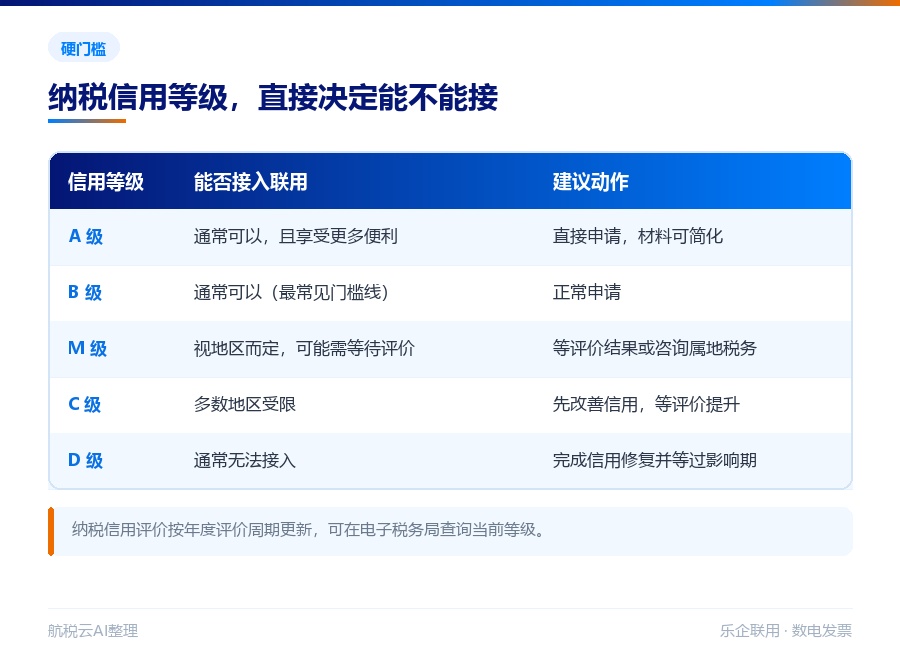Click the cell 正常申请
The height and width of the screenshot is (664, 900).
(x=587, y=292)
